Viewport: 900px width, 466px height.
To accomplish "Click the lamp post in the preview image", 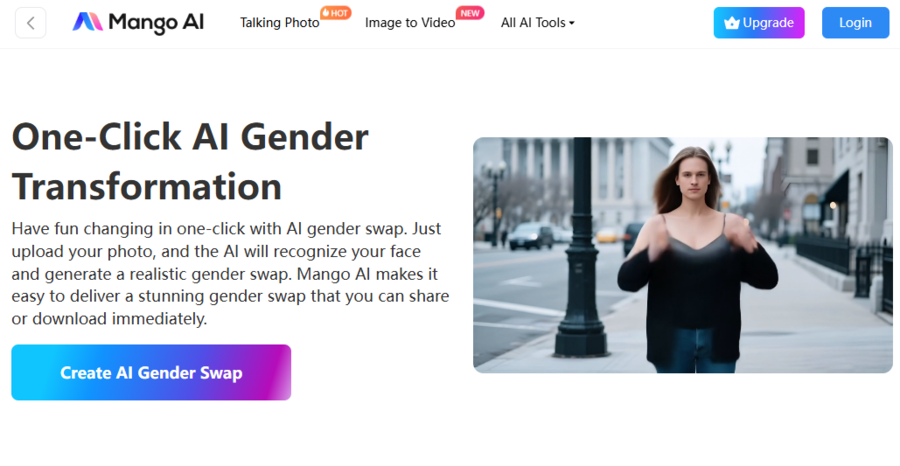I will [581, 247].
